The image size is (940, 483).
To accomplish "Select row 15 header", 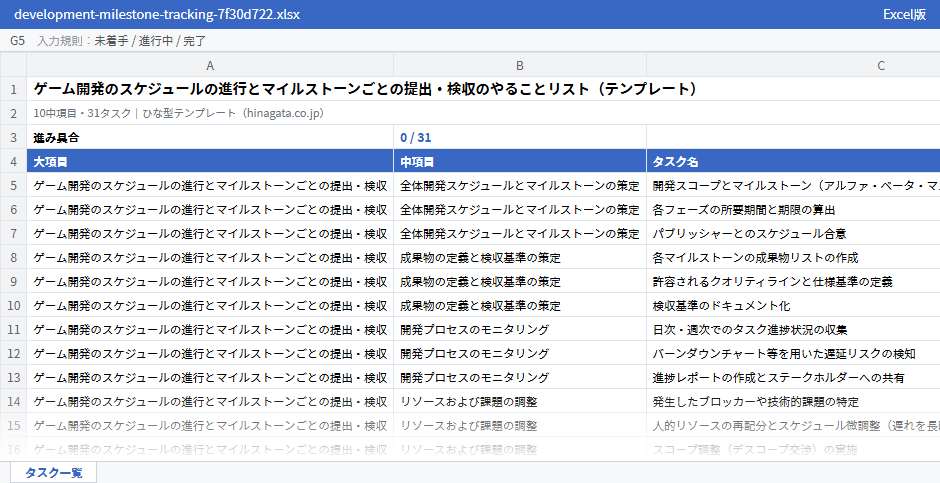I will coord(13,425).
